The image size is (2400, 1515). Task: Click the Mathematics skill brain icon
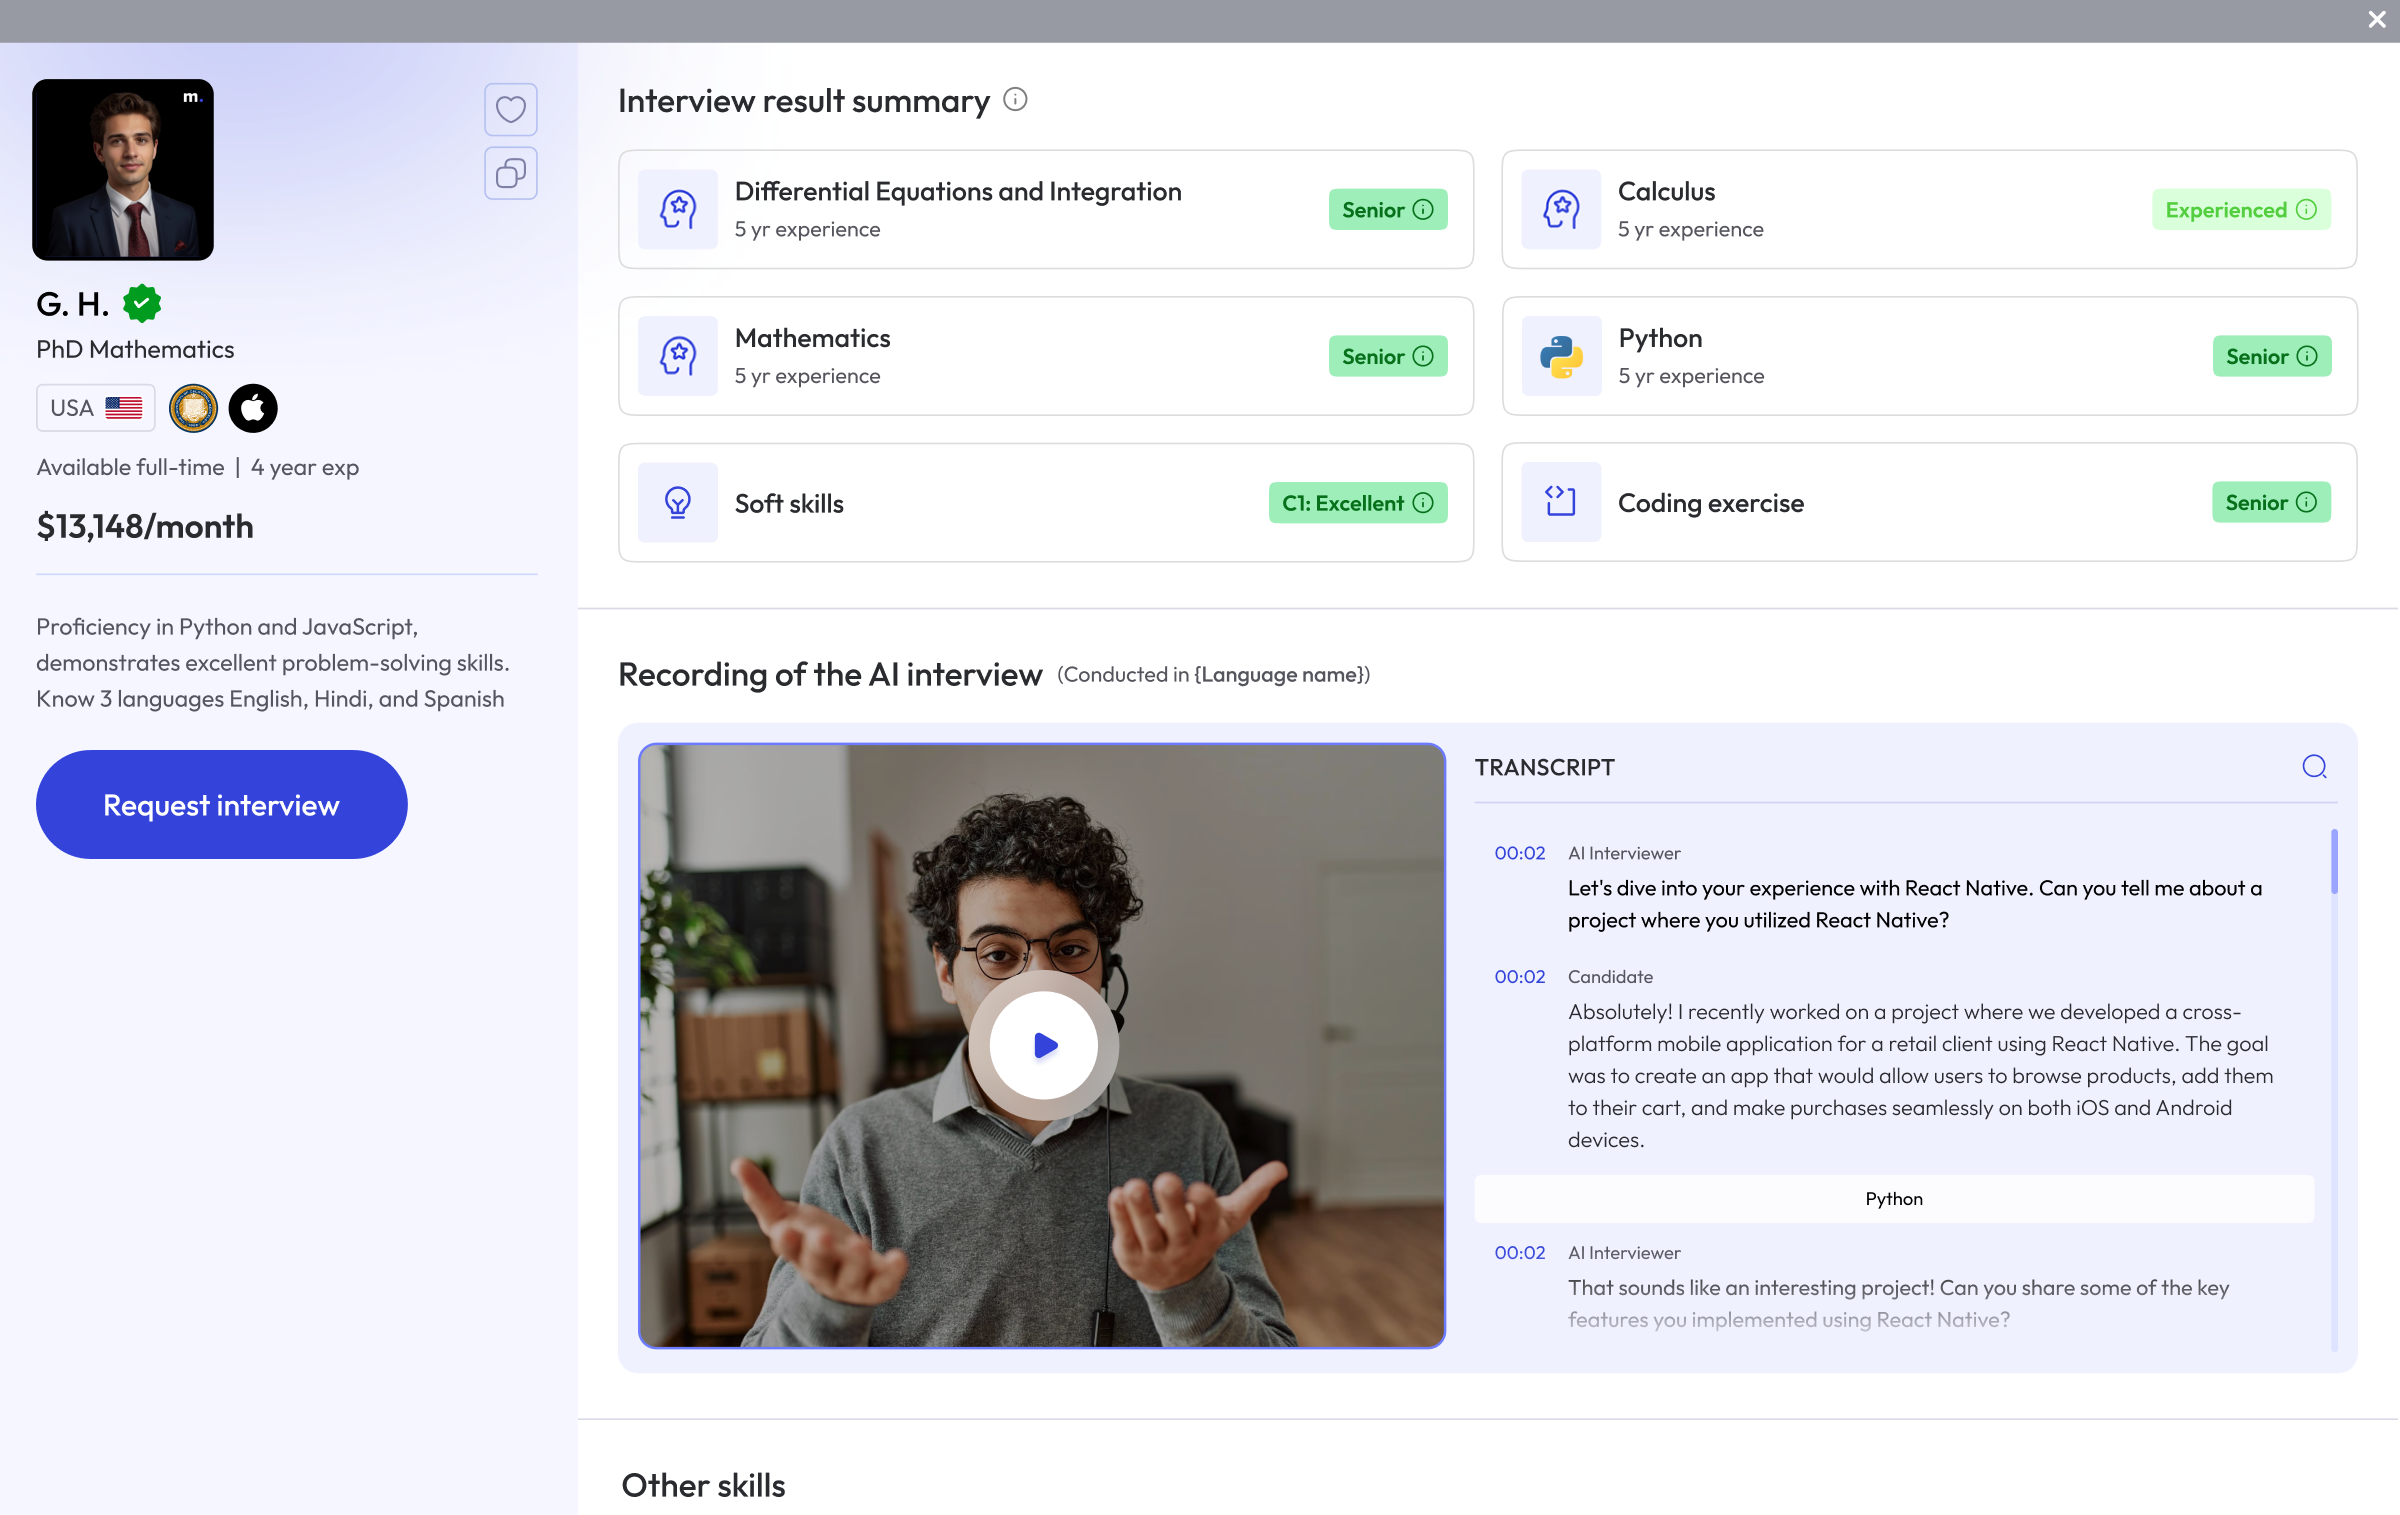[x=677, y=356]
